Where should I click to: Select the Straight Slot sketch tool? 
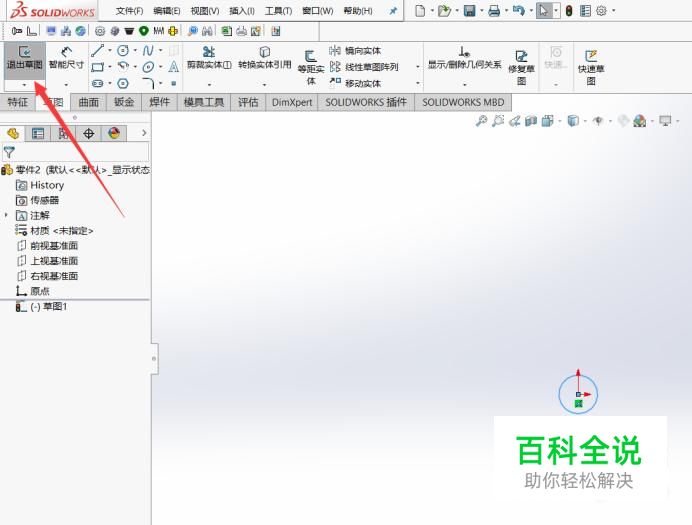point(98,83)
